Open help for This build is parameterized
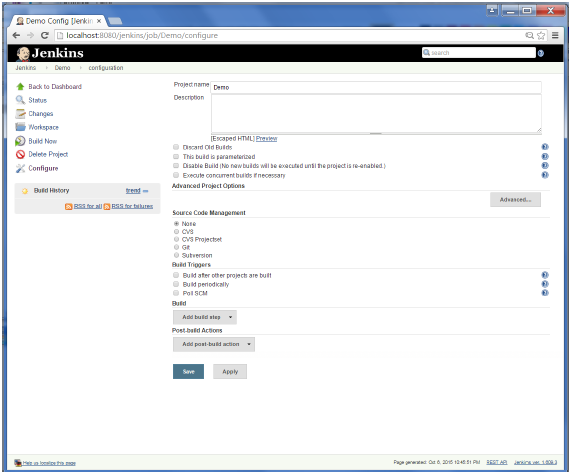Screen dimensions: 571x474 [x=545, y=157]
